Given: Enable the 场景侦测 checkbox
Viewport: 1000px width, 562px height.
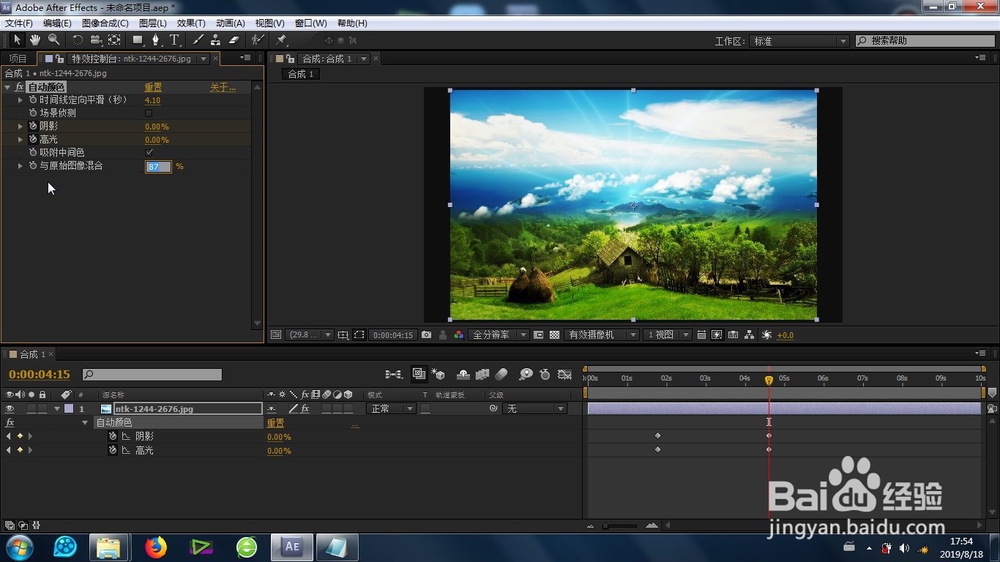Looking at the screenshot, I should (x=149, y=113).
